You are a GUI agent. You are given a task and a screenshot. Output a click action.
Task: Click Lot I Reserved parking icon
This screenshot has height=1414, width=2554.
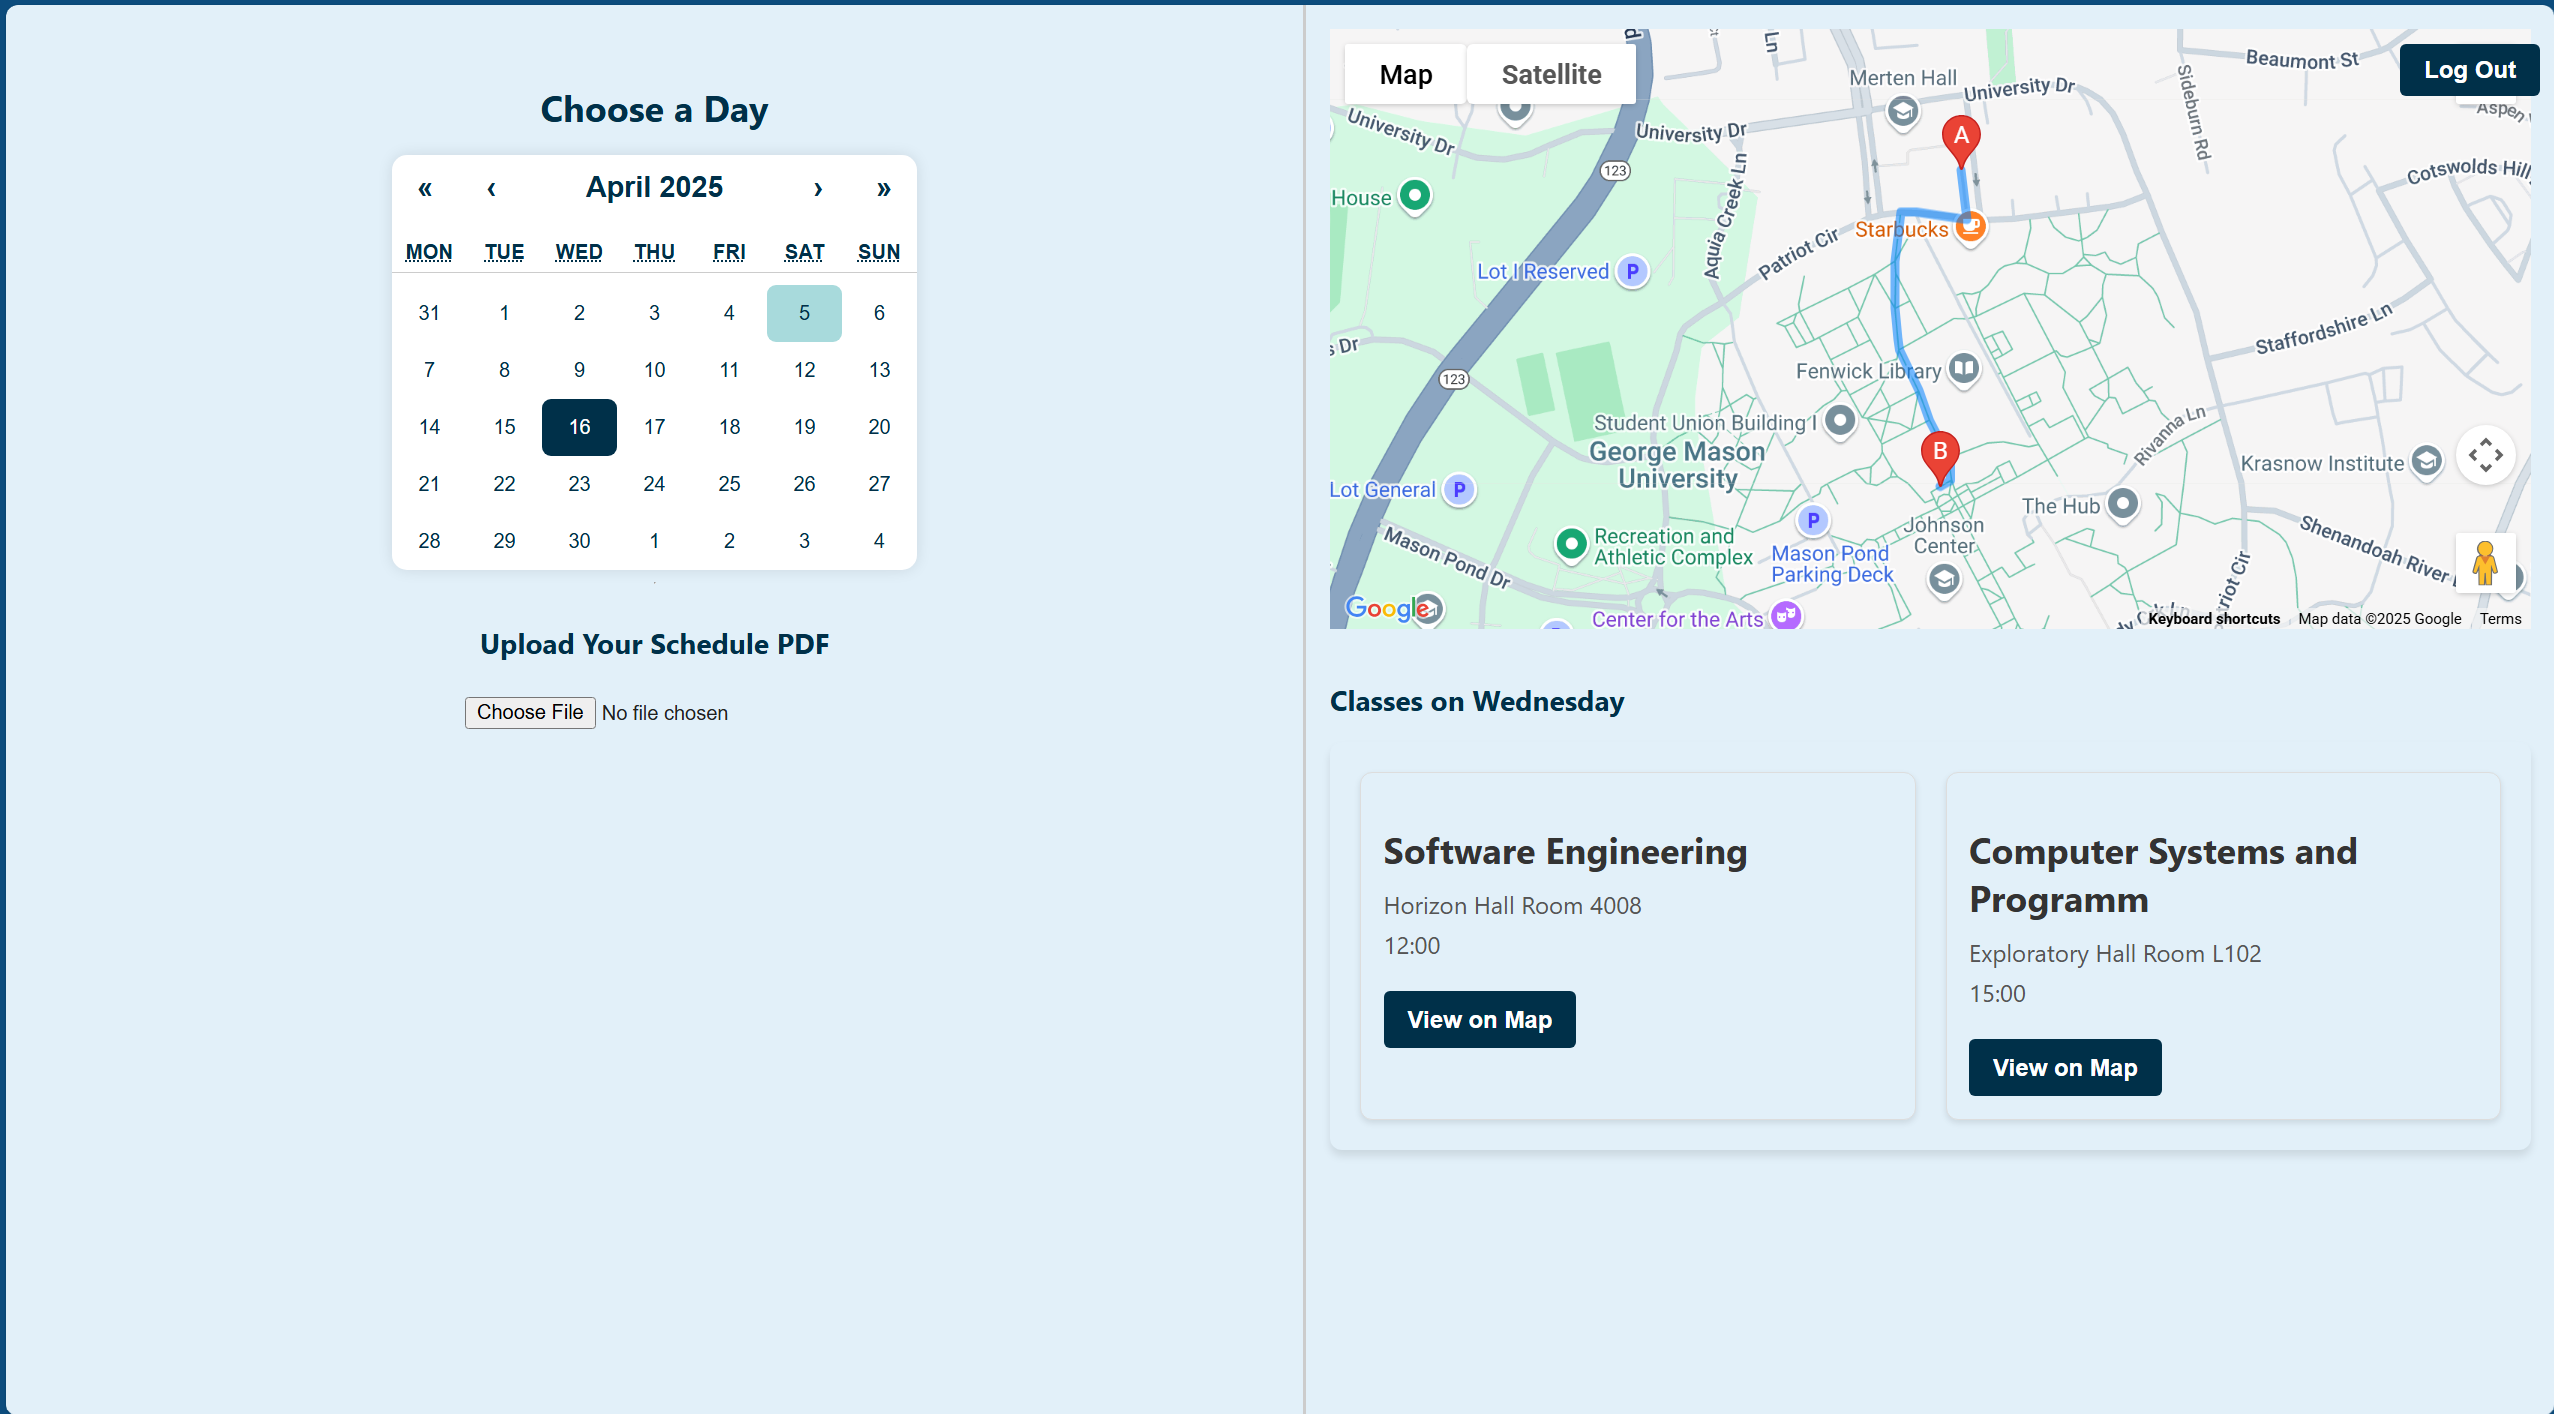1632,271
